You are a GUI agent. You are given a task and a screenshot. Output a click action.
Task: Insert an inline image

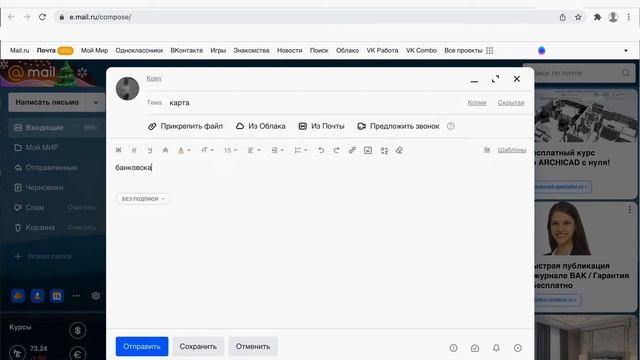(x=368, y=150)
